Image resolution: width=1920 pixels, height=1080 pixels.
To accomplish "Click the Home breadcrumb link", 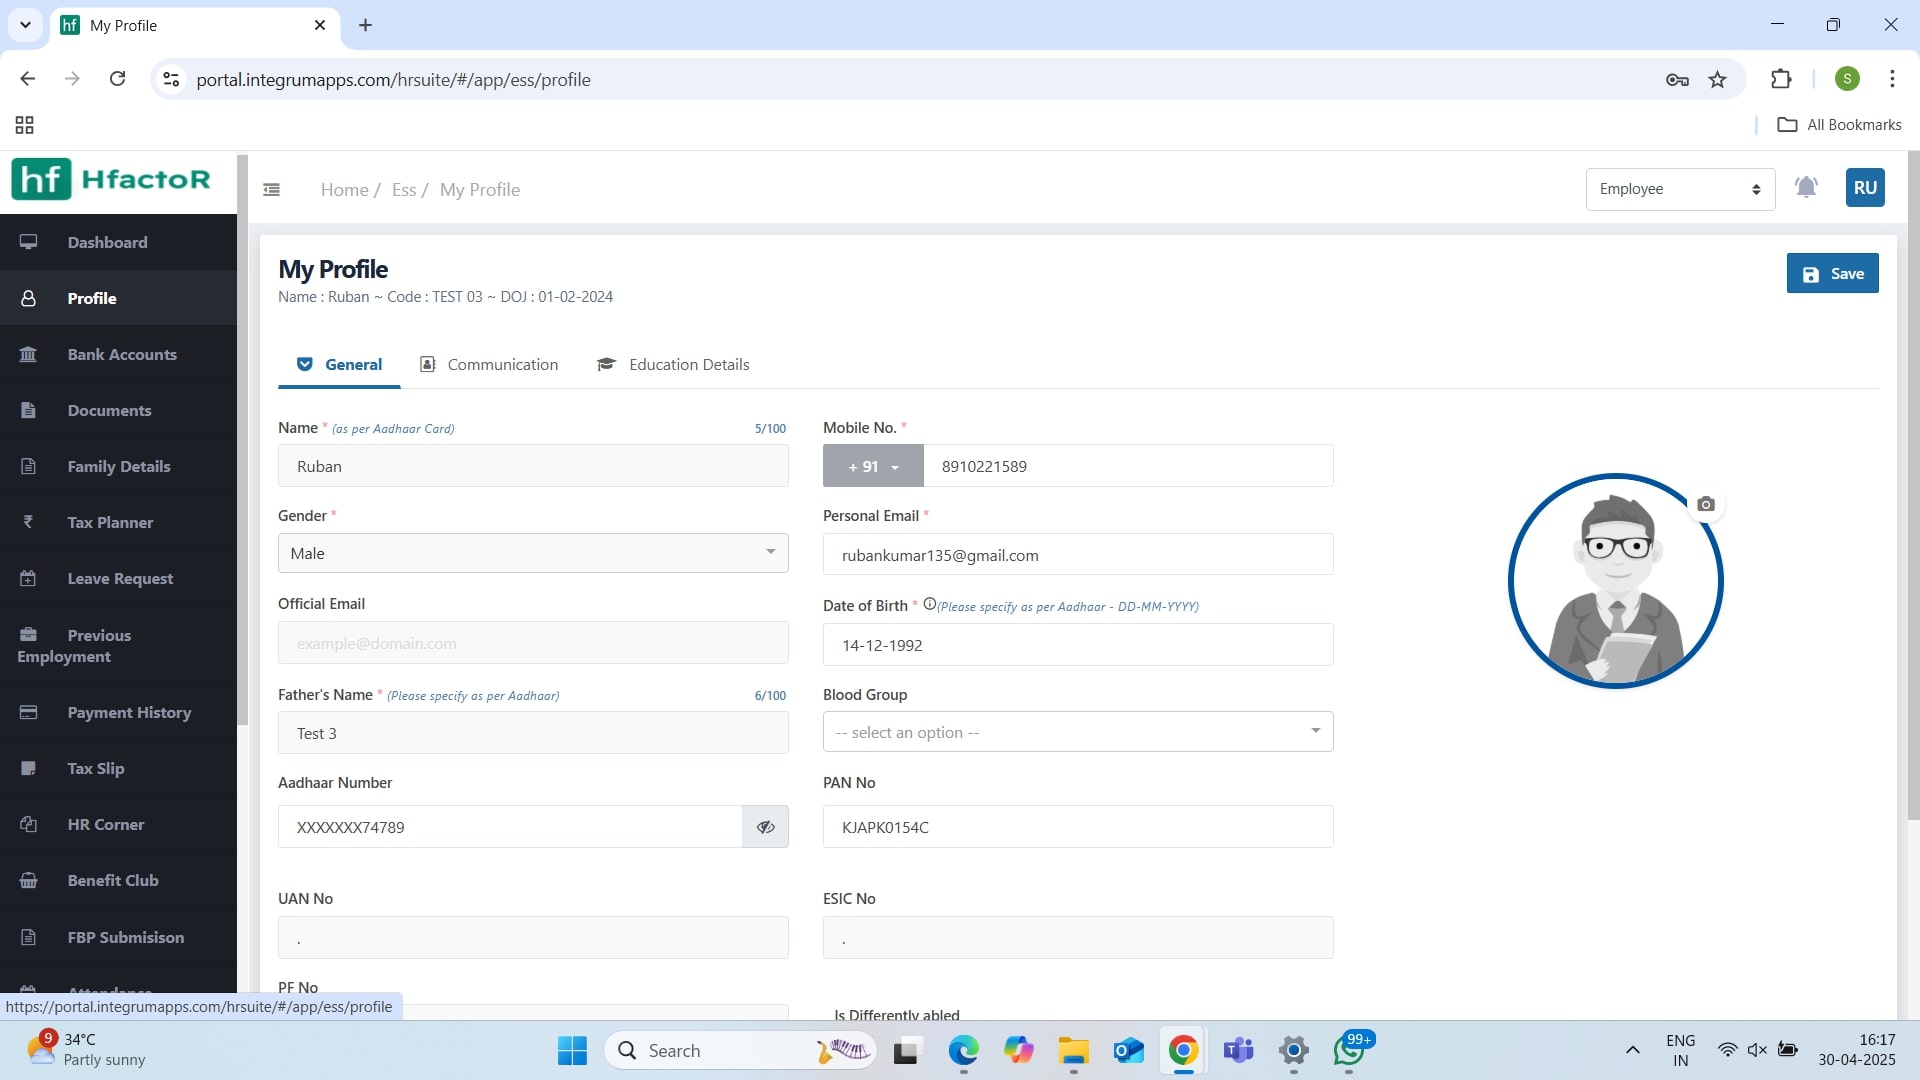I will (x=344, y=190).
